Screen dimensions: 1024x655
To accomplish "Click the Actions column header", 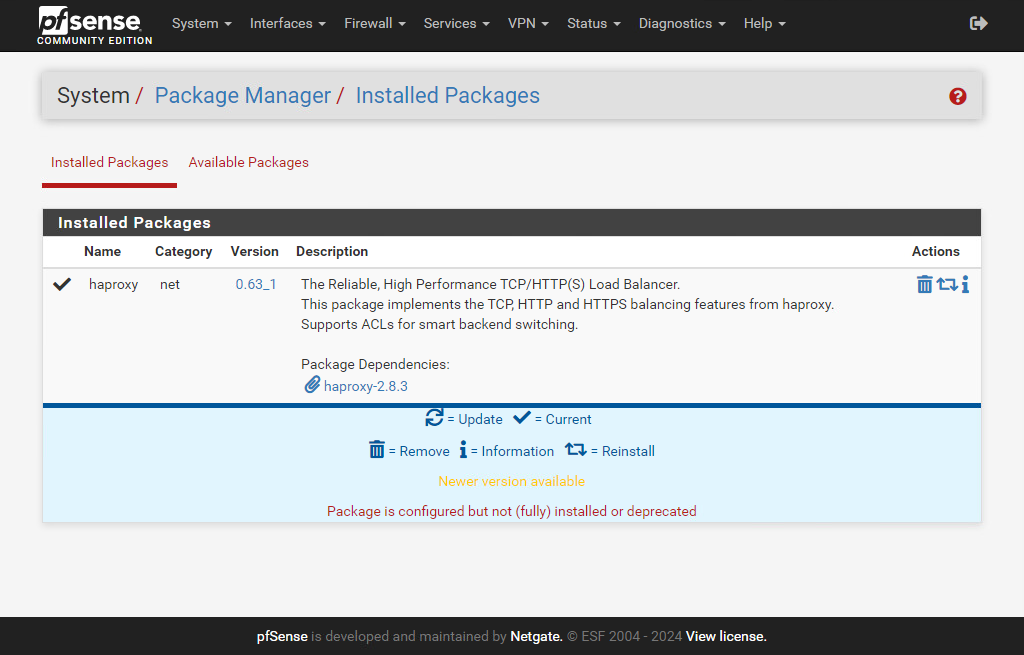I will tap(936, 251).
